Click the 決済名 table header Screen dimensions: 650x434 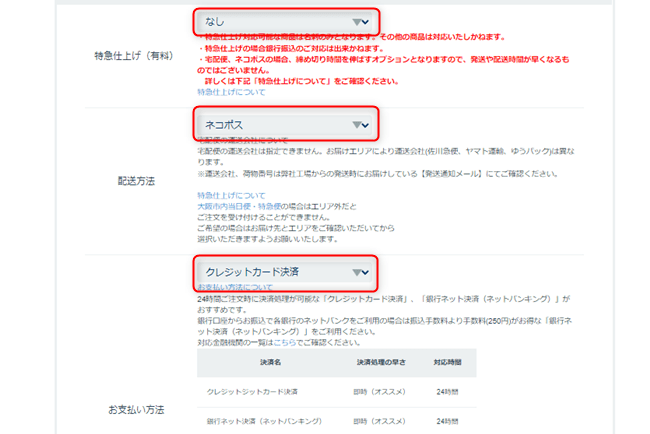[x=270, y=362]
